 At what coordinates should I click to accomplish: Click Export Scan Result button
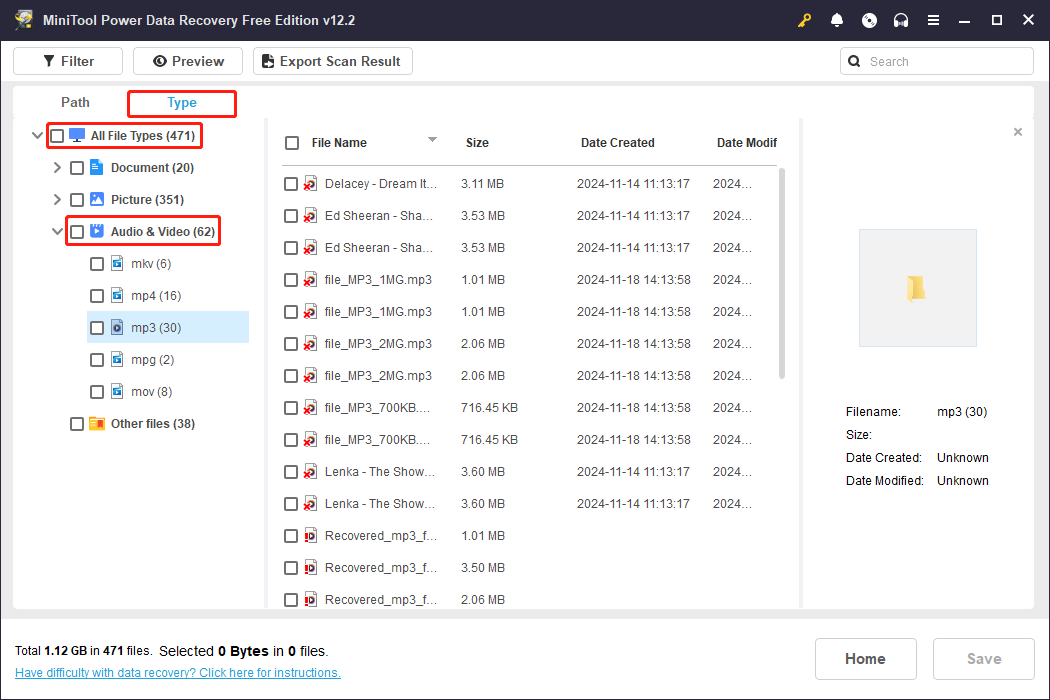click(x=333, y=61)
